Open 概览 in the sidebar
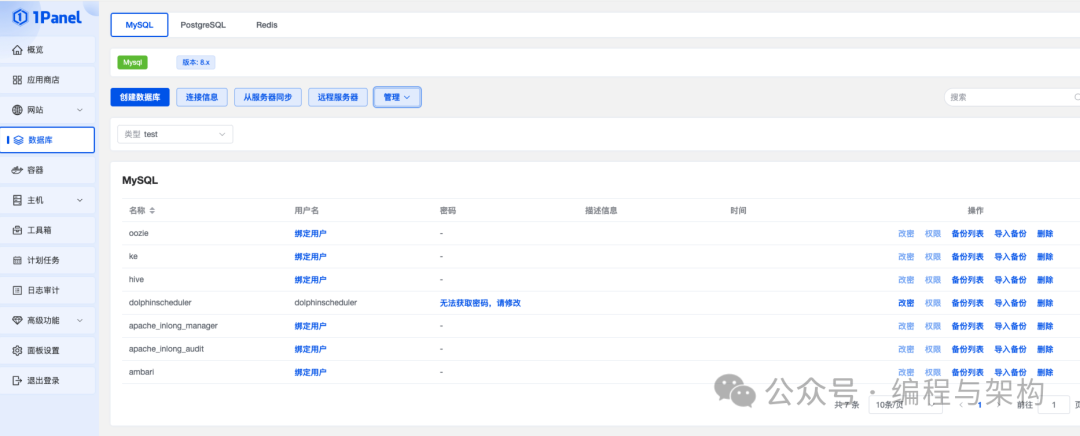Image resolution: width=1080 pixels, height=436 pixels. click(48, 50)
